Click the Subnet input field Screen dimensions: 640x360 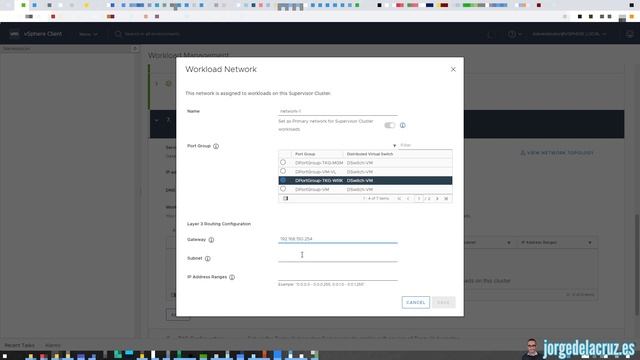[338, 257]
